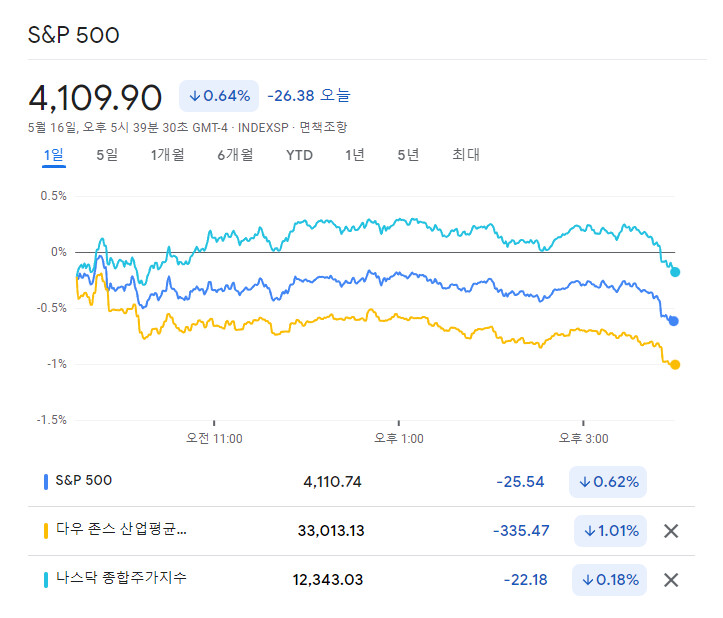Screen dimensions: 723x618
Task: Click the teal Nasdaq line endpoint dot
Action: pos(675,272)
